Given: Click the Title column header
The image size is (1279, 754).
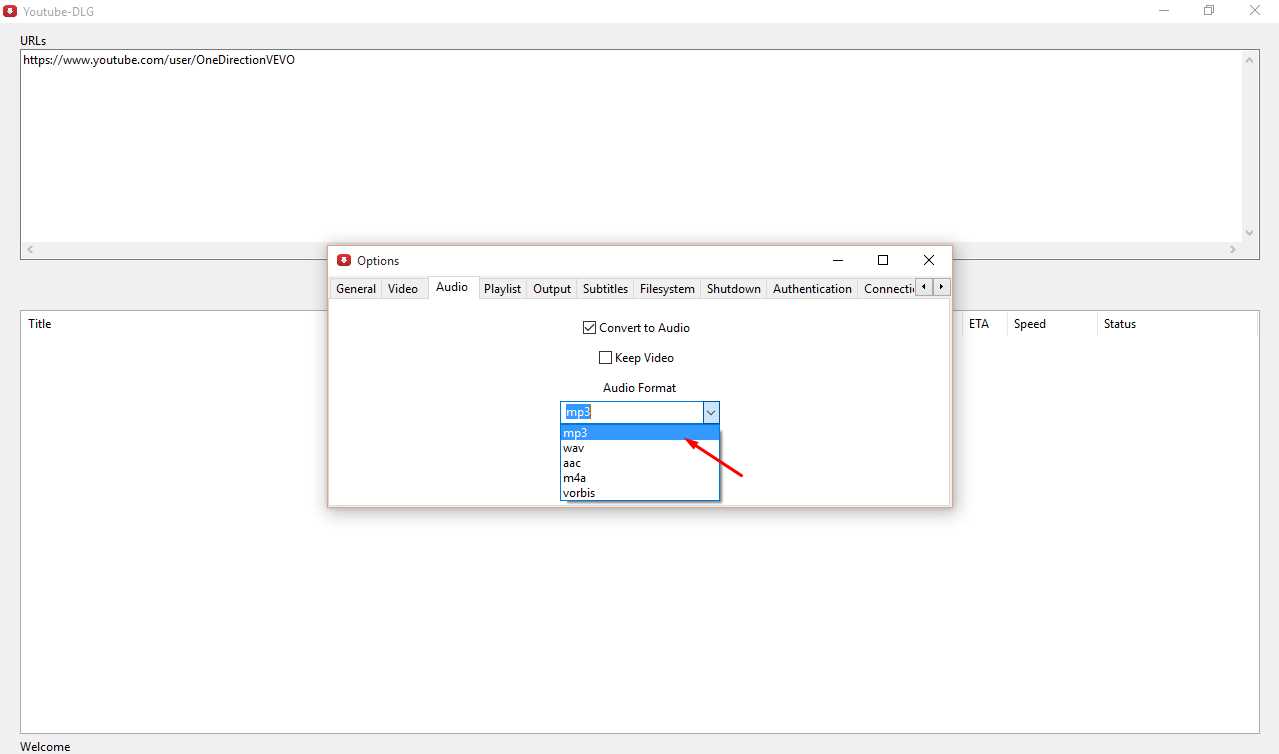Looking at the screenshot, I should [39, 323].
